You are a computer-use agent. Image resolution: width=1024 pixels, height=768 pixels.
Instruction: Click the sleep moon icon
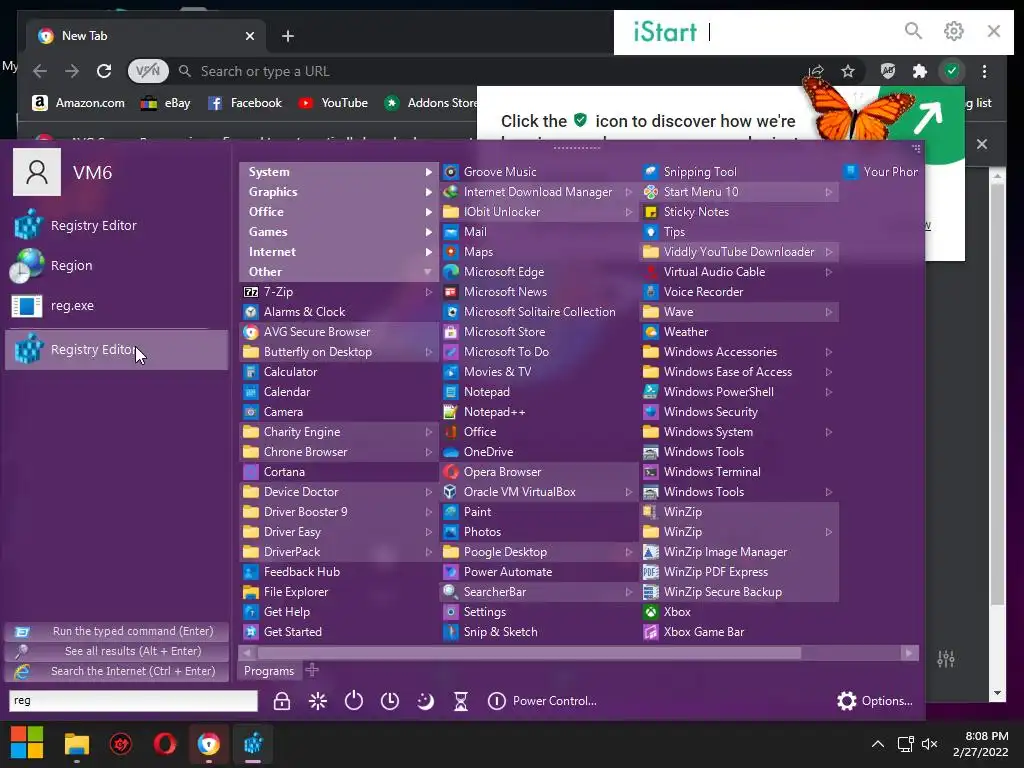[425, 701]
